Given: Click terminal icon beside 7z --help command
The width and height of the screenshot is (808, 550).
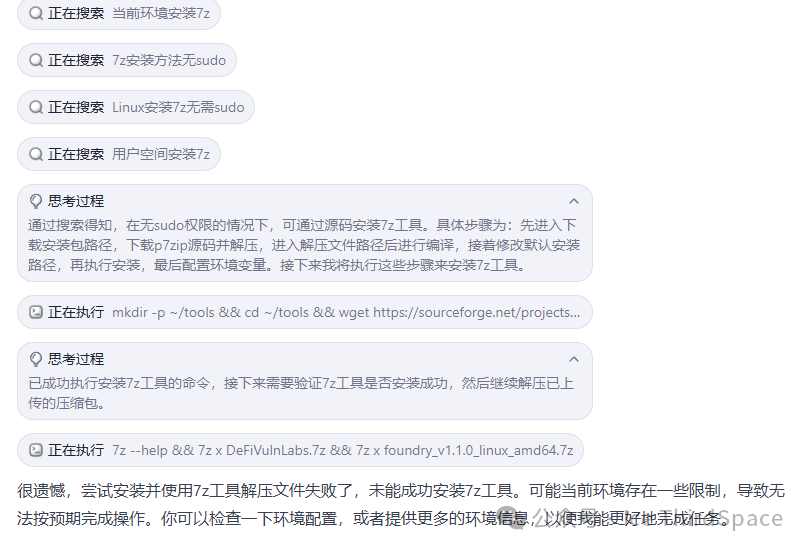Looking at the screenshot, I should click(36, 450).
